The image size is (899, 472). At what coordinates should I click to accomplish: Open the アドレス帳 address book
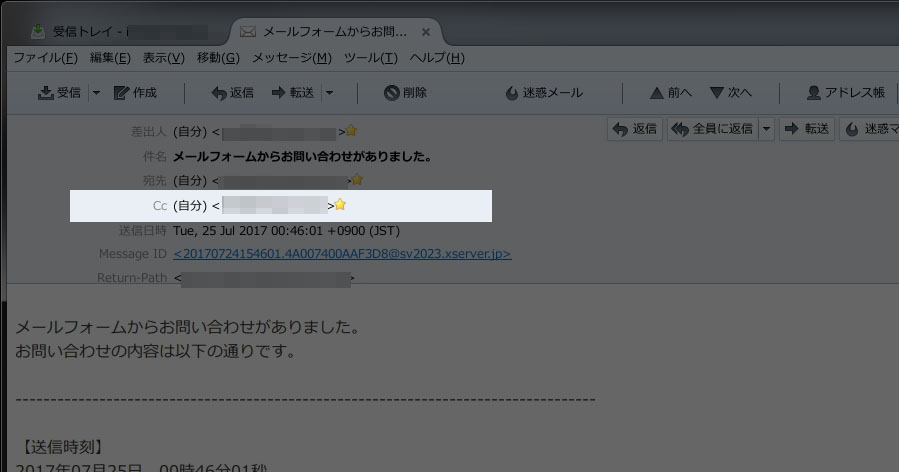(x=846, y=93)
